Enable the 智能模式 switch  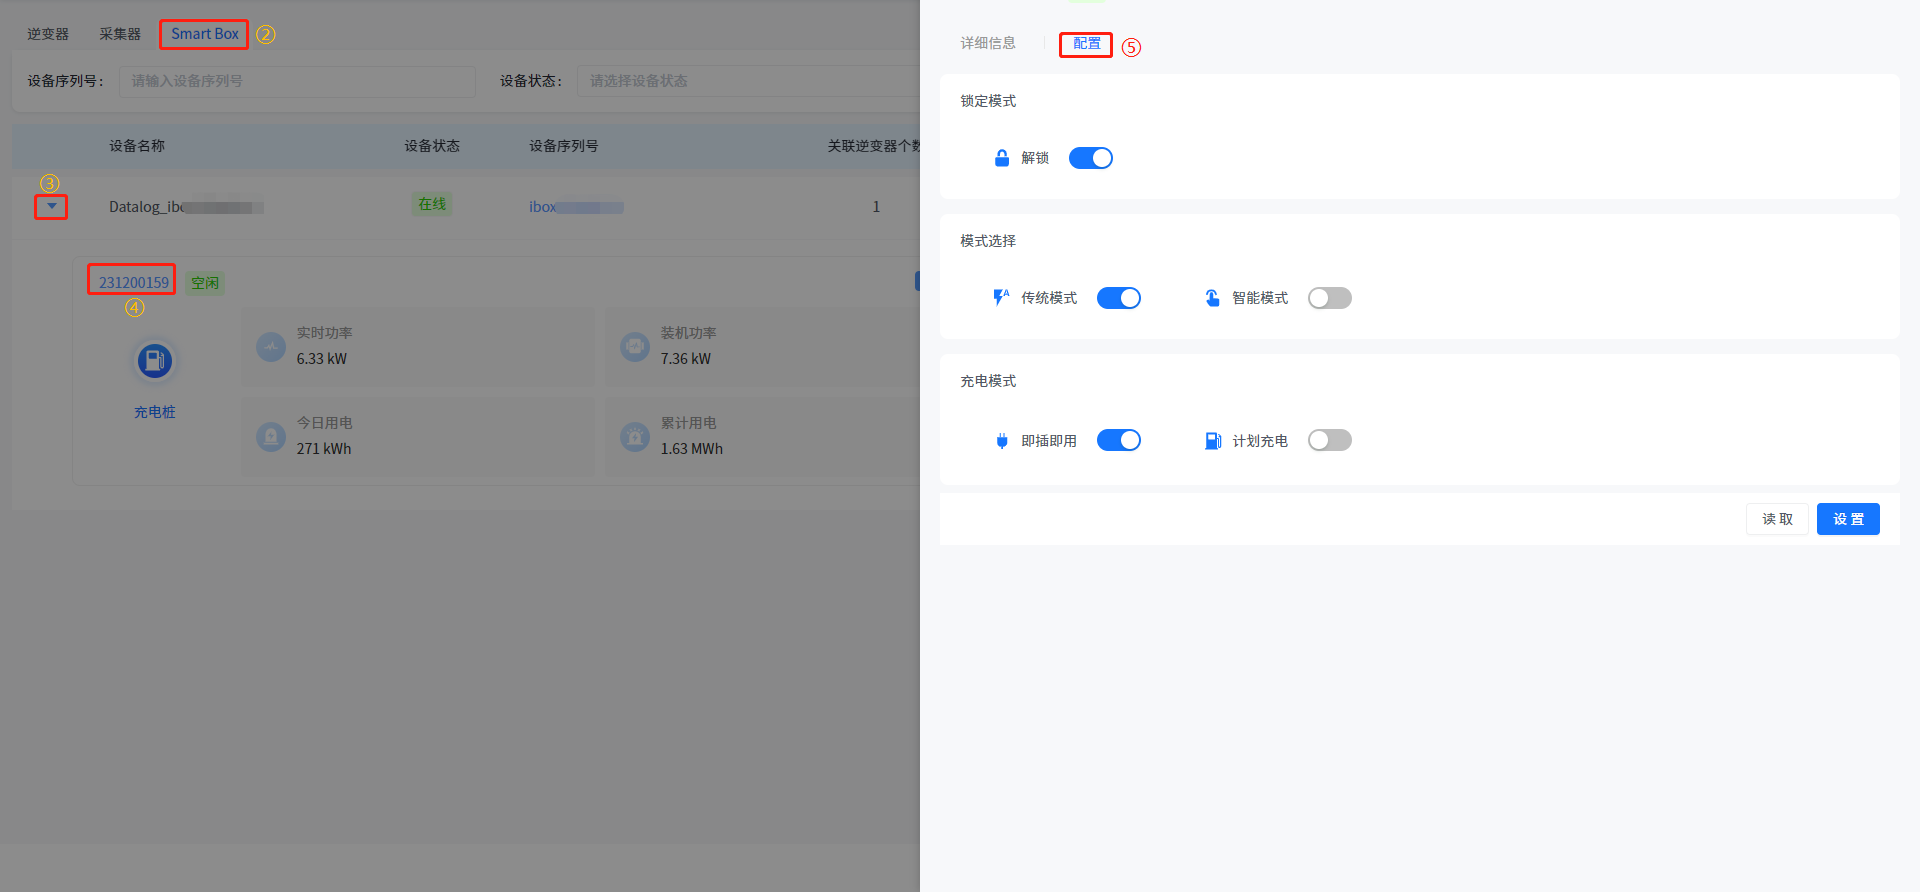(x=1329, y=298)
